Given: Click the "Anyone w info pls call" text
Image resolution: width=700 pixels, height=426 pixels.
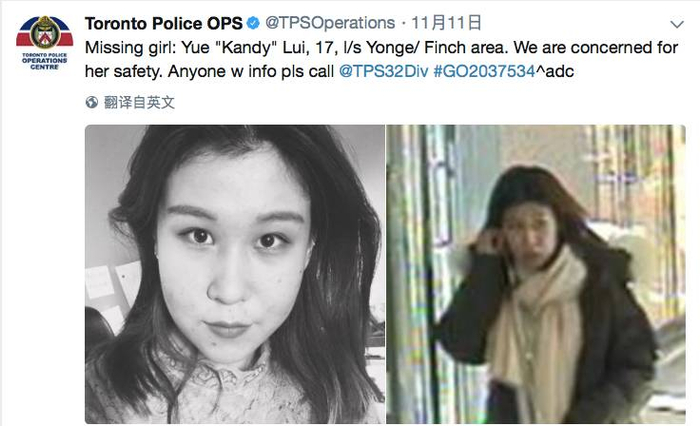Looking at the screenshot, I should pos(250,71).
